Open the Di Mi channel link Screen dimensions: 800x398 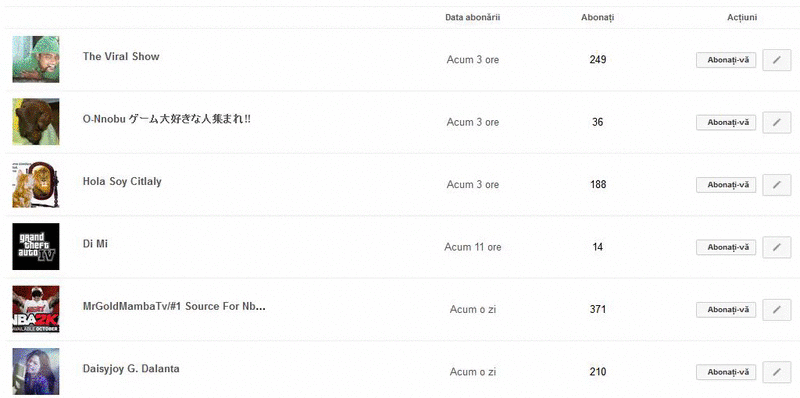click(x=95, y=244)
